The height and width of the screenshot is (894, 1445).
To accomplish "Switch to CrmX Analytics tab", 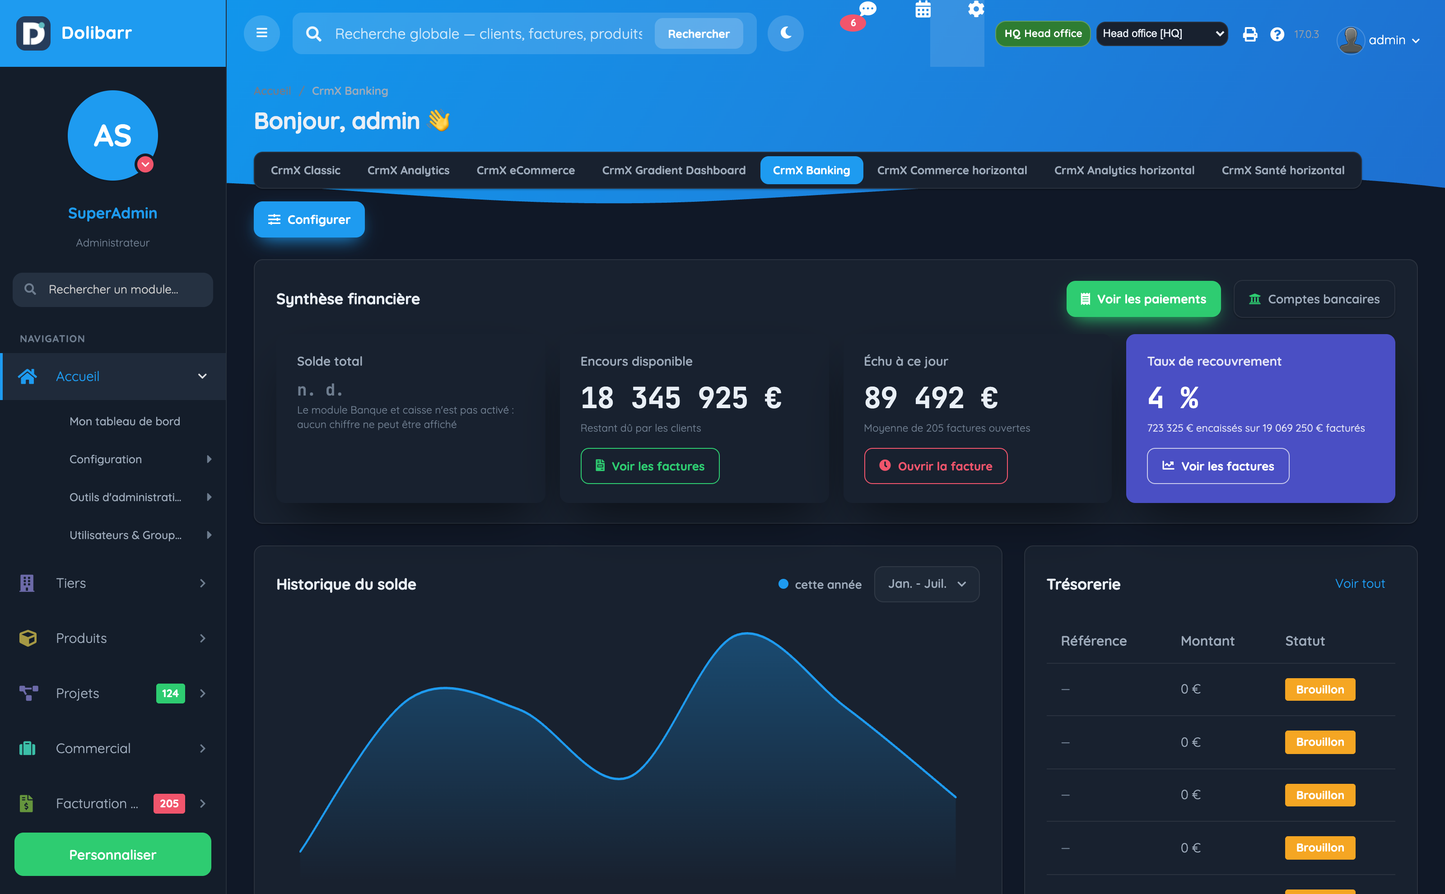I will coord(408,170).
